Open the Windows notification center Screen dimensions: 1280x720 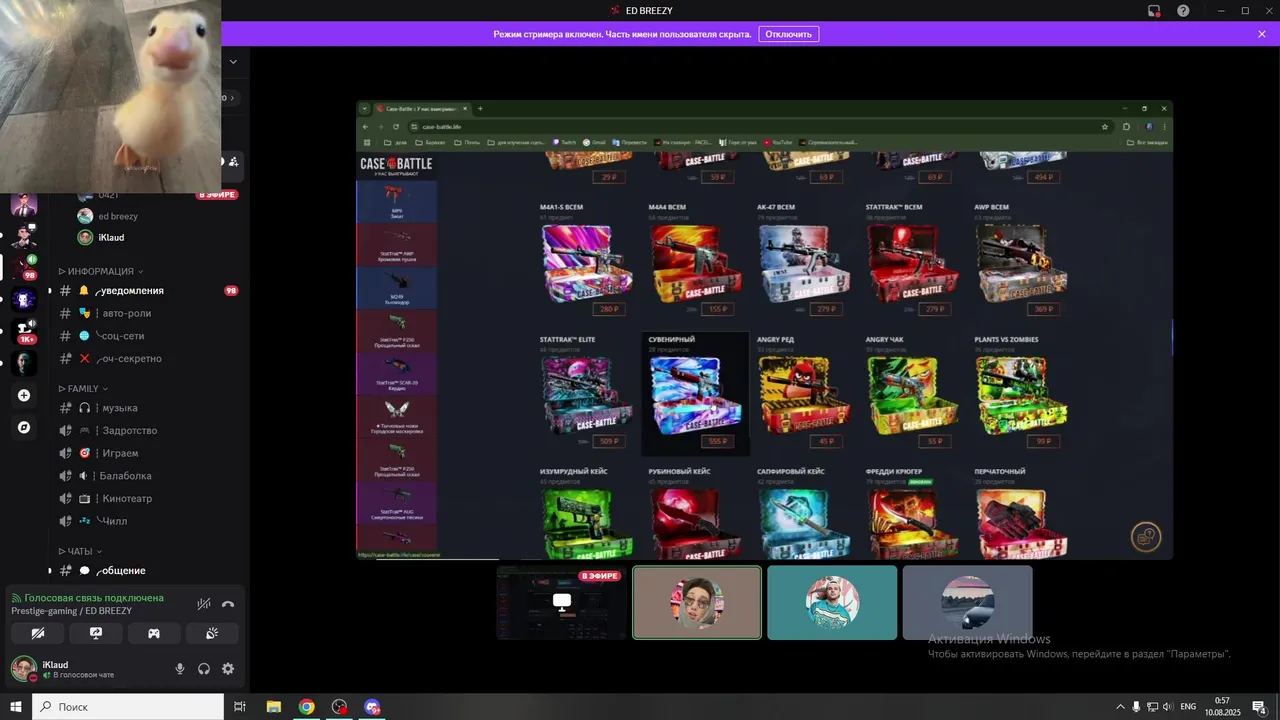pyautogui.click(x=1259, y=707)
